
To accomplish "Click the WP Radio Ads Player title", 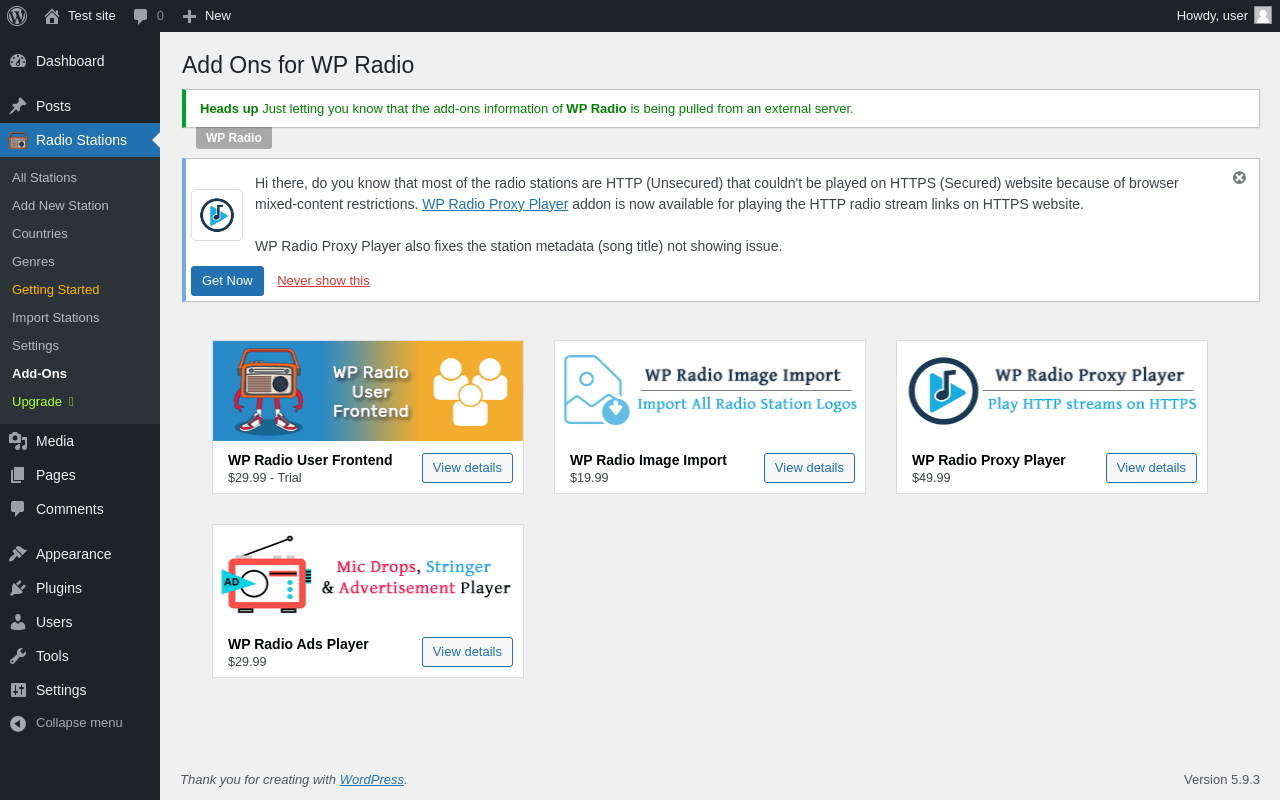I will pyautogui.click(x=298, y=644).
